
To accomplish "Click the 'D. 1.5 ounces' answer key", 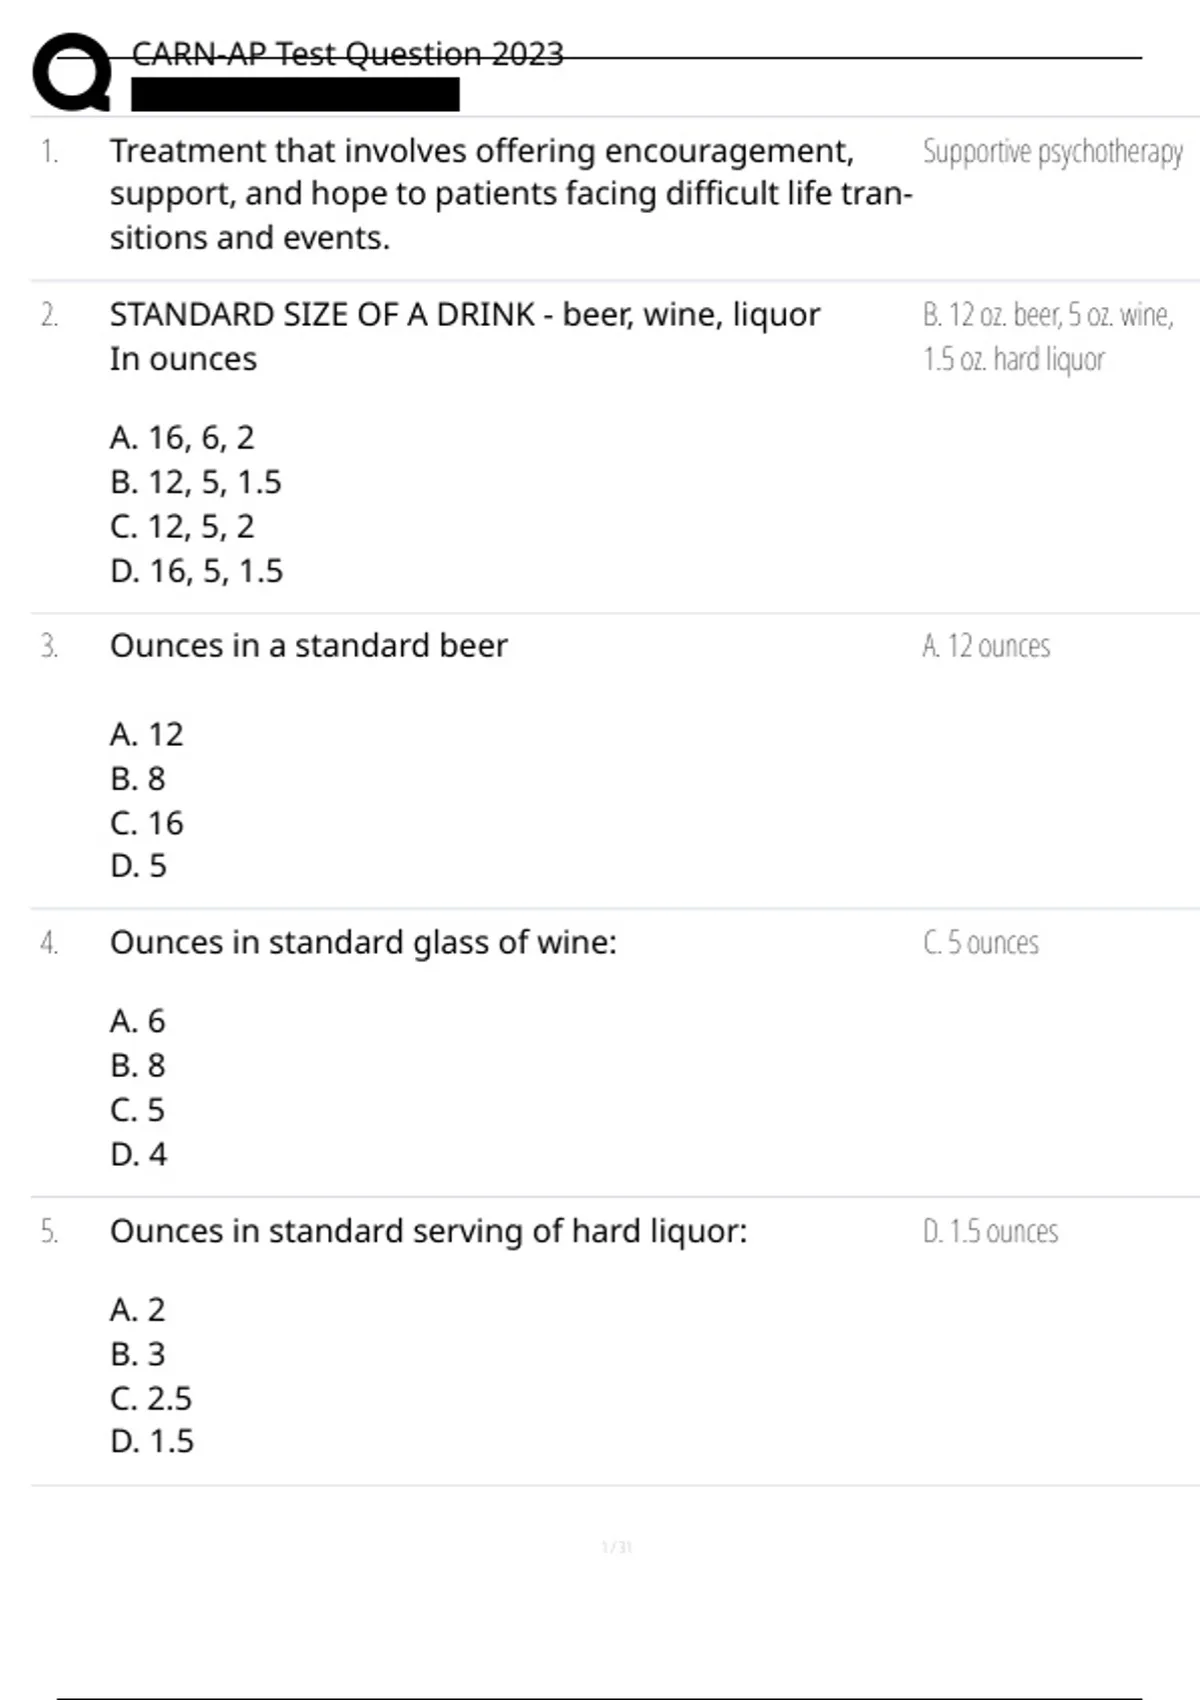I will click(x=990, y=1231).
